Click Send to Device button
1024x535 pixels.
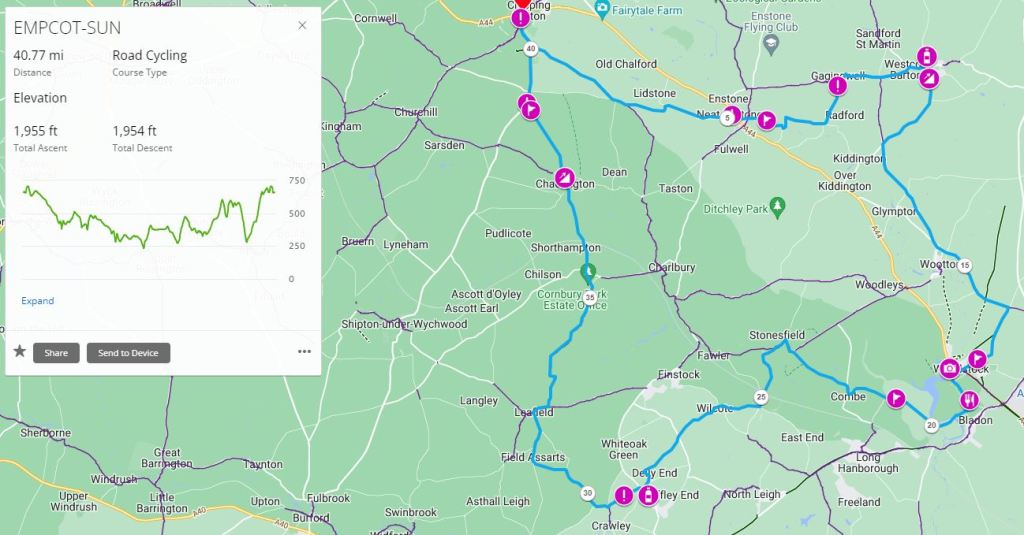128,353
